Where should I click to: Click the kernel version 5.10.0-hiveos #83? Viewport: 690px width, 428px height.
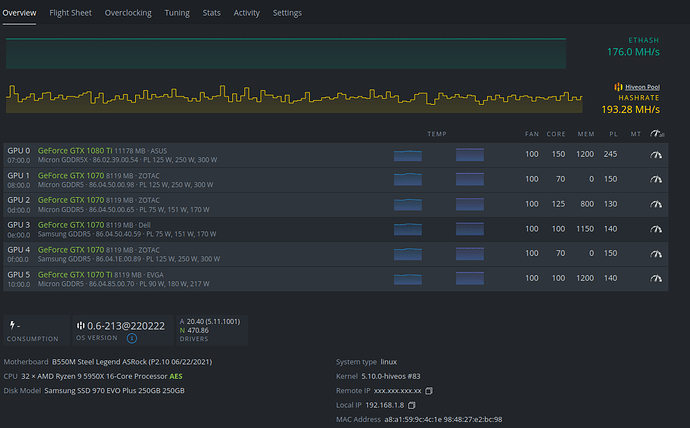point(391,376)
